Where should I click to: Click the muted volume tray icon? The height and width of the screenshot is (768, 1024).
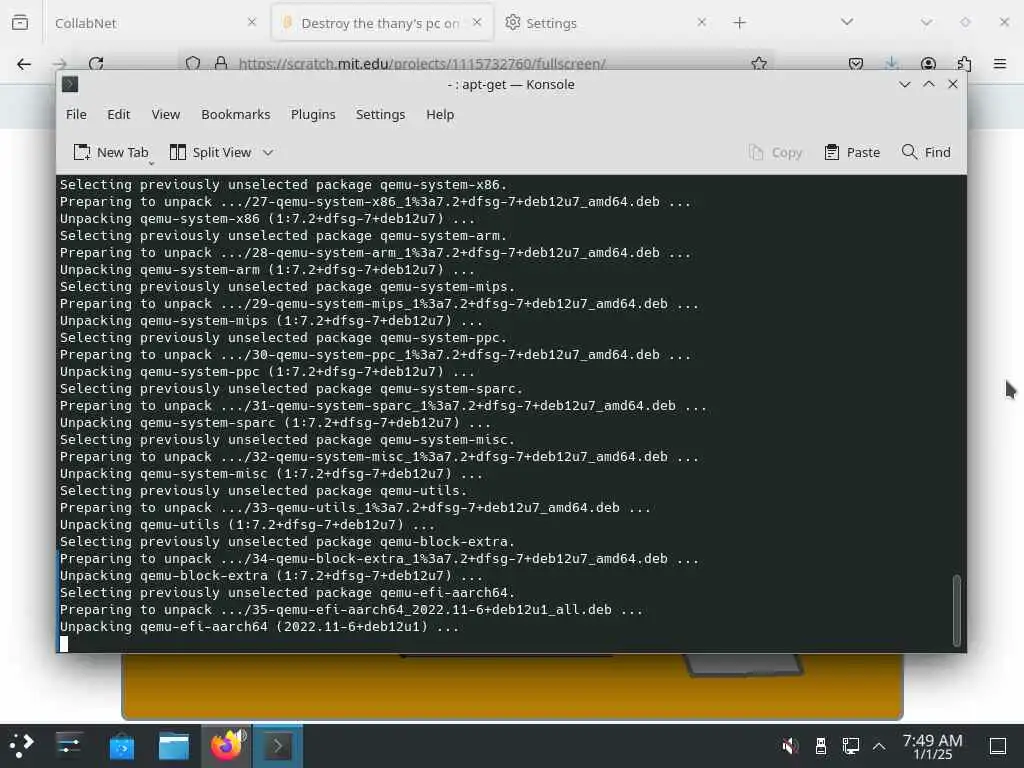[x=790, y=746]
